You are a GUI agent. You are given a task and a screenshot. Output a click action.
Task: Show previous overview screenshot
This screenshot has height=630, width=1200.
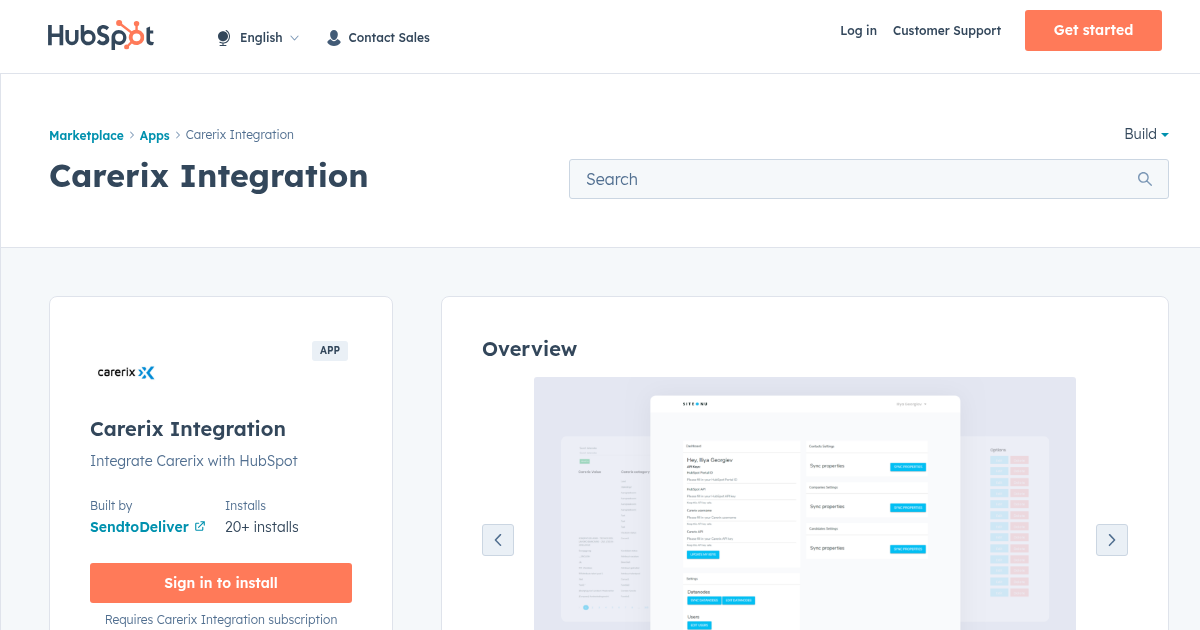click(x=498, y=540)
